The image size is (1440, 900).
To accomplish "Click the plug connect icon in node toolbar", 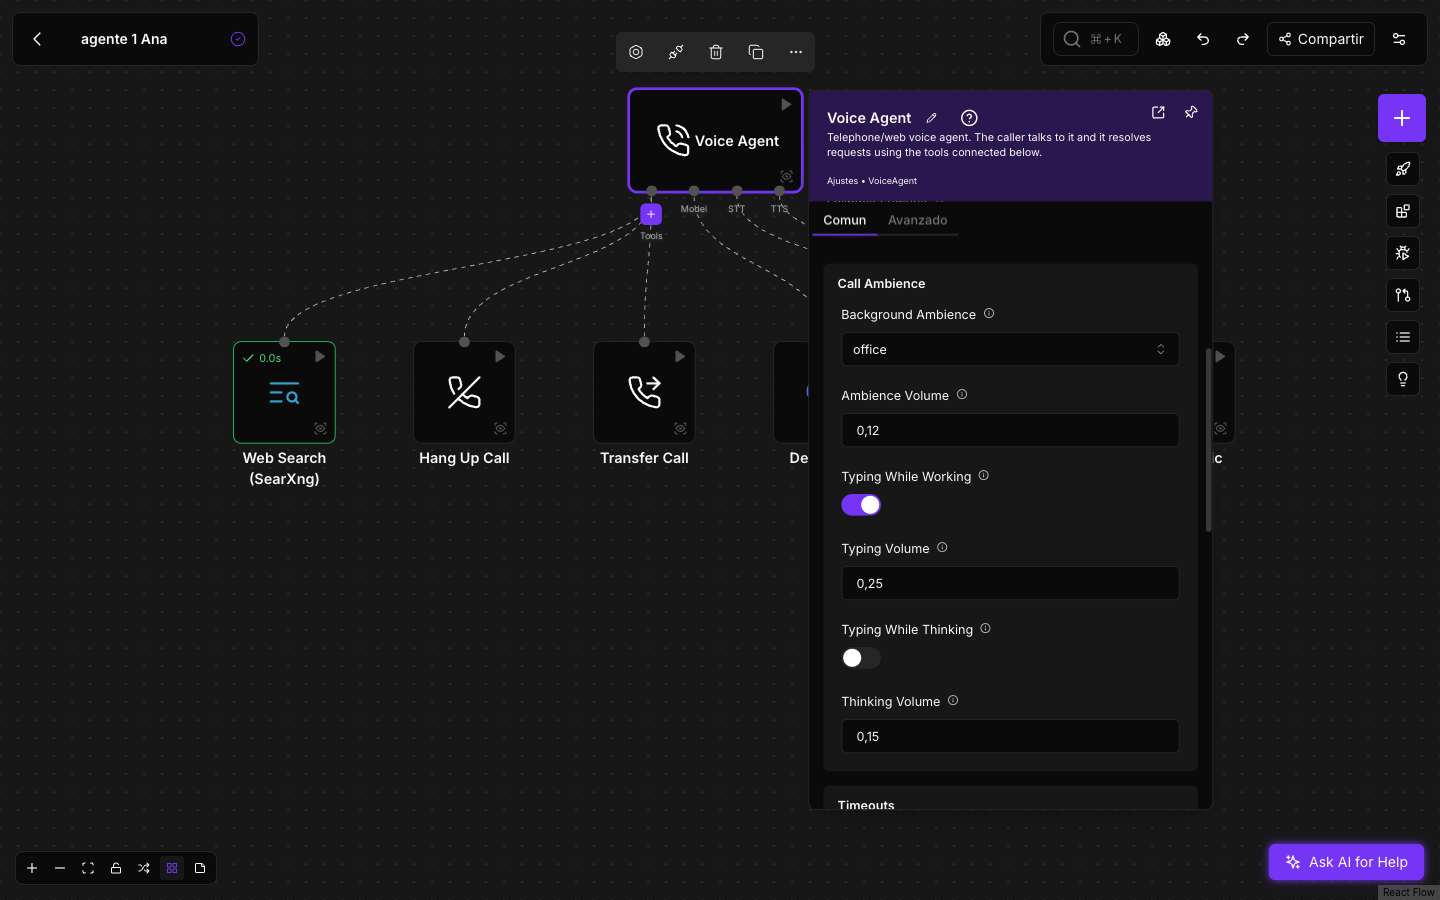I will (676, 52).
